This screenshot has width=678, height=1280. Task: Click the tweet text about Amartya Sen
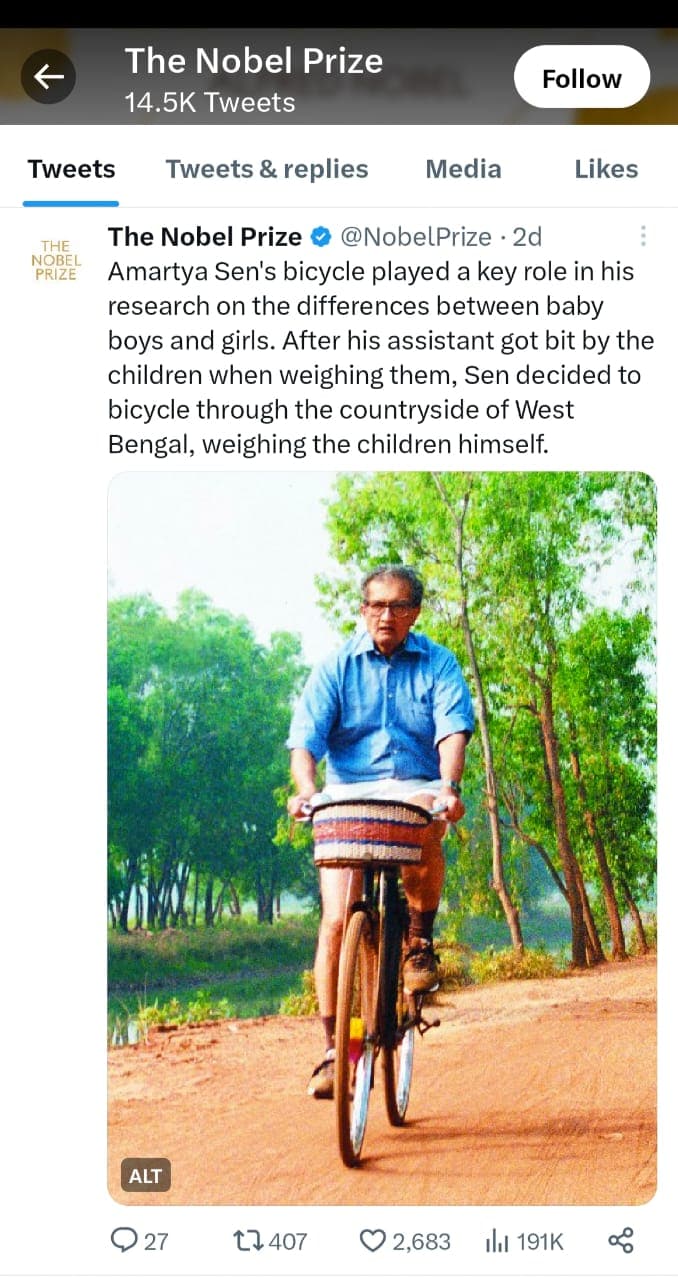click(380, 358)
